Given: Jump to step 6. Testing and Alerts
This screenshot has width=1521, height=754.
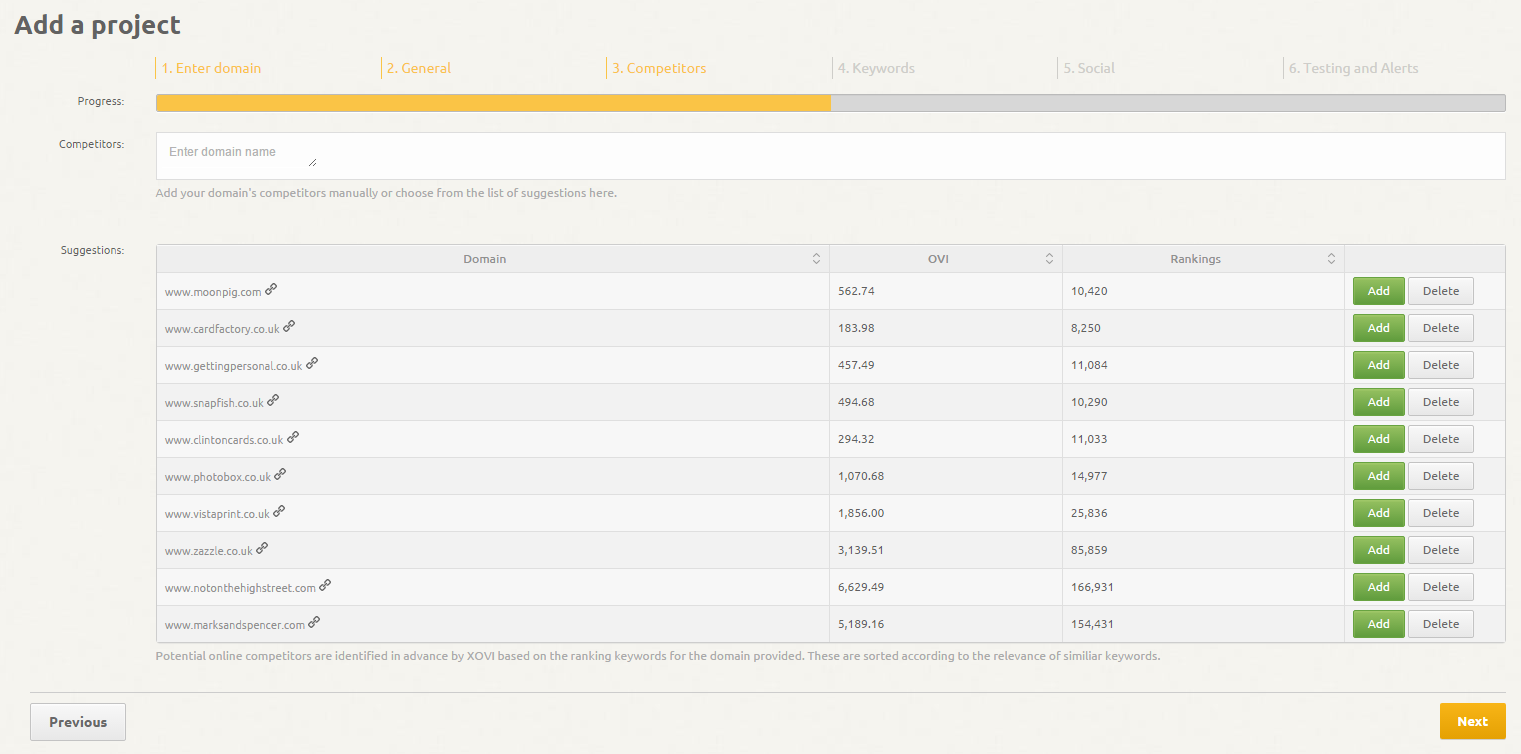Looking at the screenshot, I should (1353, 68).
